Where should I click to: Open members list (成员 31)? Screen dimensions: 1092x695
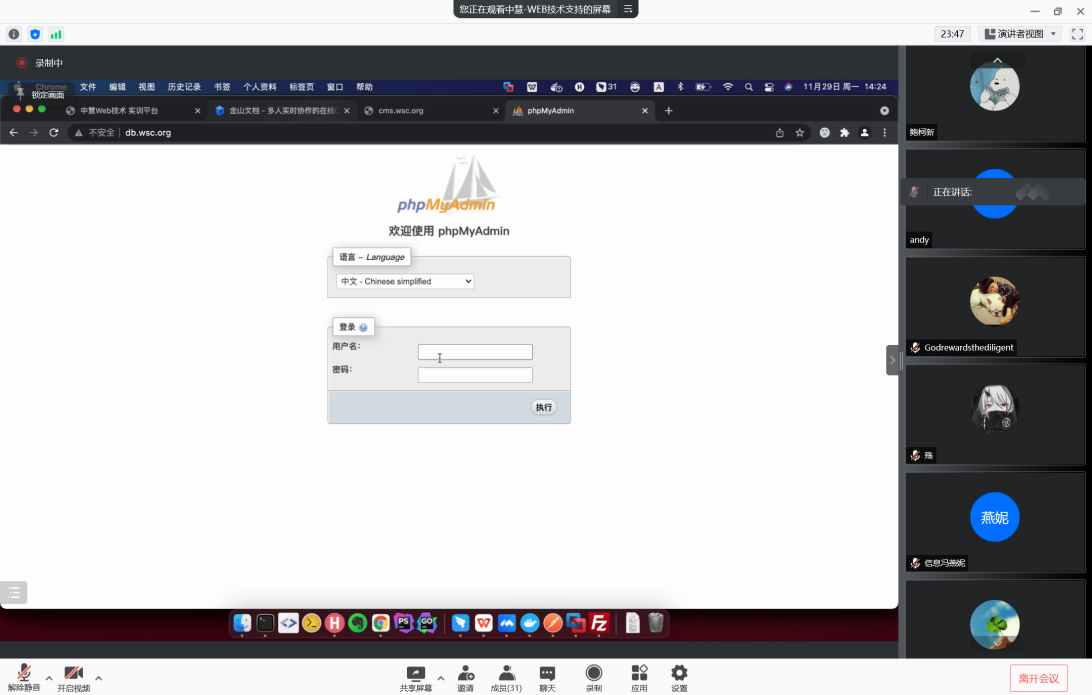click(506, 678)
